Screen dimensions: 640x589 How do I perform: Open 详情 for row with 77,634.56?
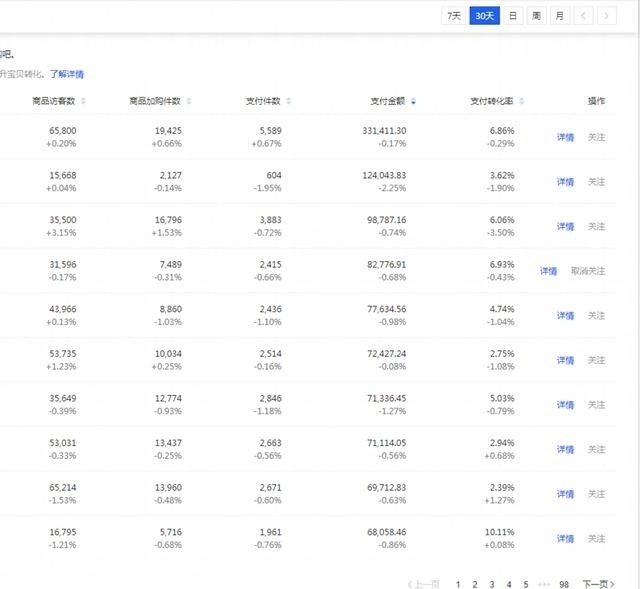565,316
